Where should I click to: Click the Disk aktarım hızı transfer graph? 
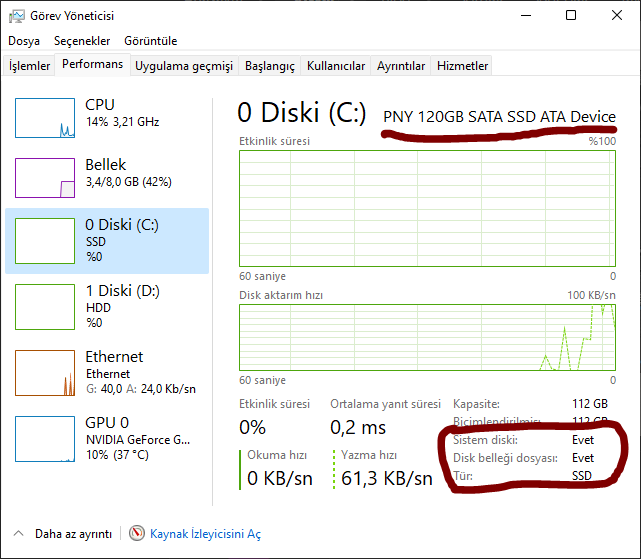pos(427,338)
